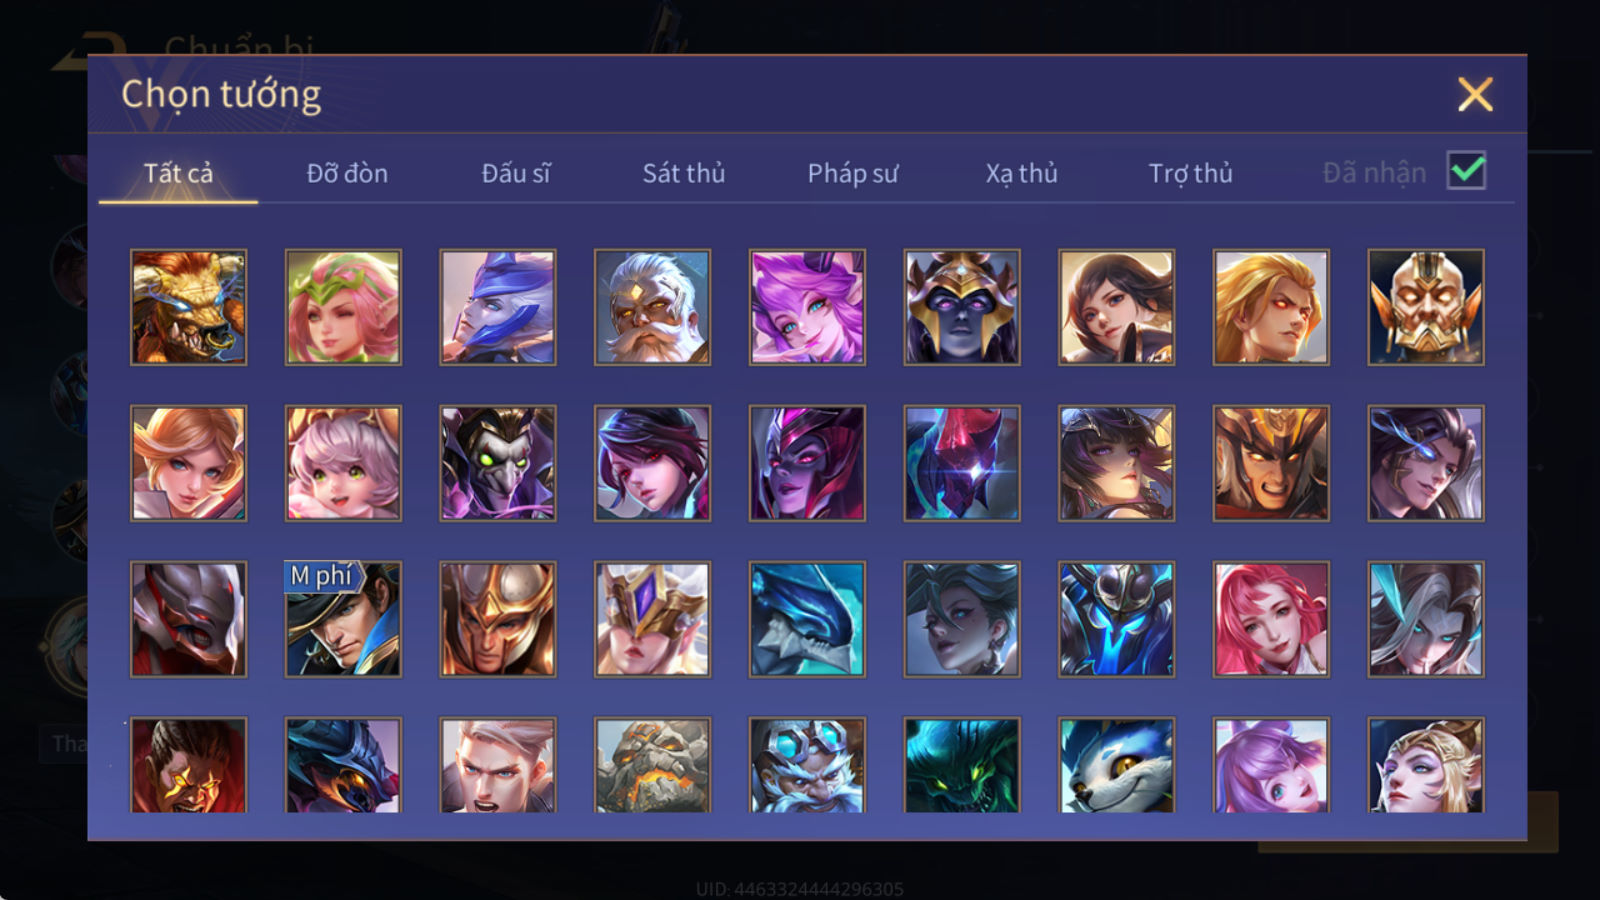Select the golden bull hero portrait
Image resolution: width=1600 pixels, height=900 pixels.
click(188, 307)
